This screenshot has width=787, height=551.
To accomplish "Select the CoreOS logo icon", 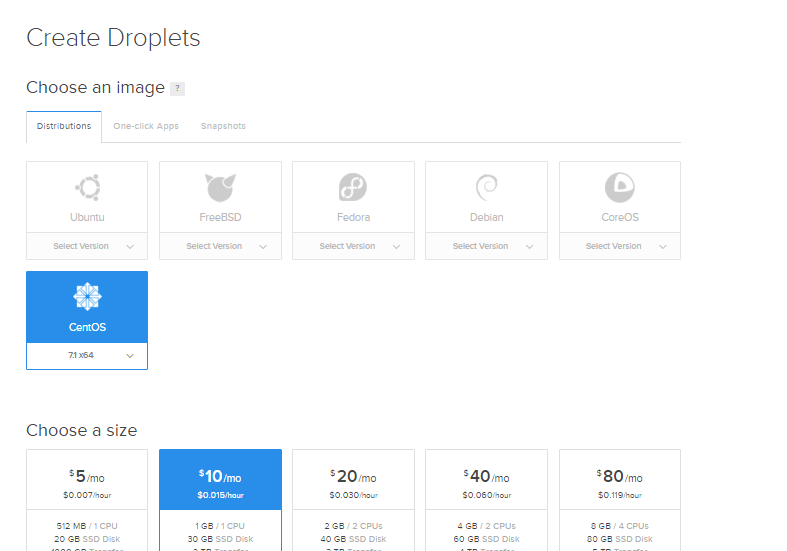I will pos(619,187).
